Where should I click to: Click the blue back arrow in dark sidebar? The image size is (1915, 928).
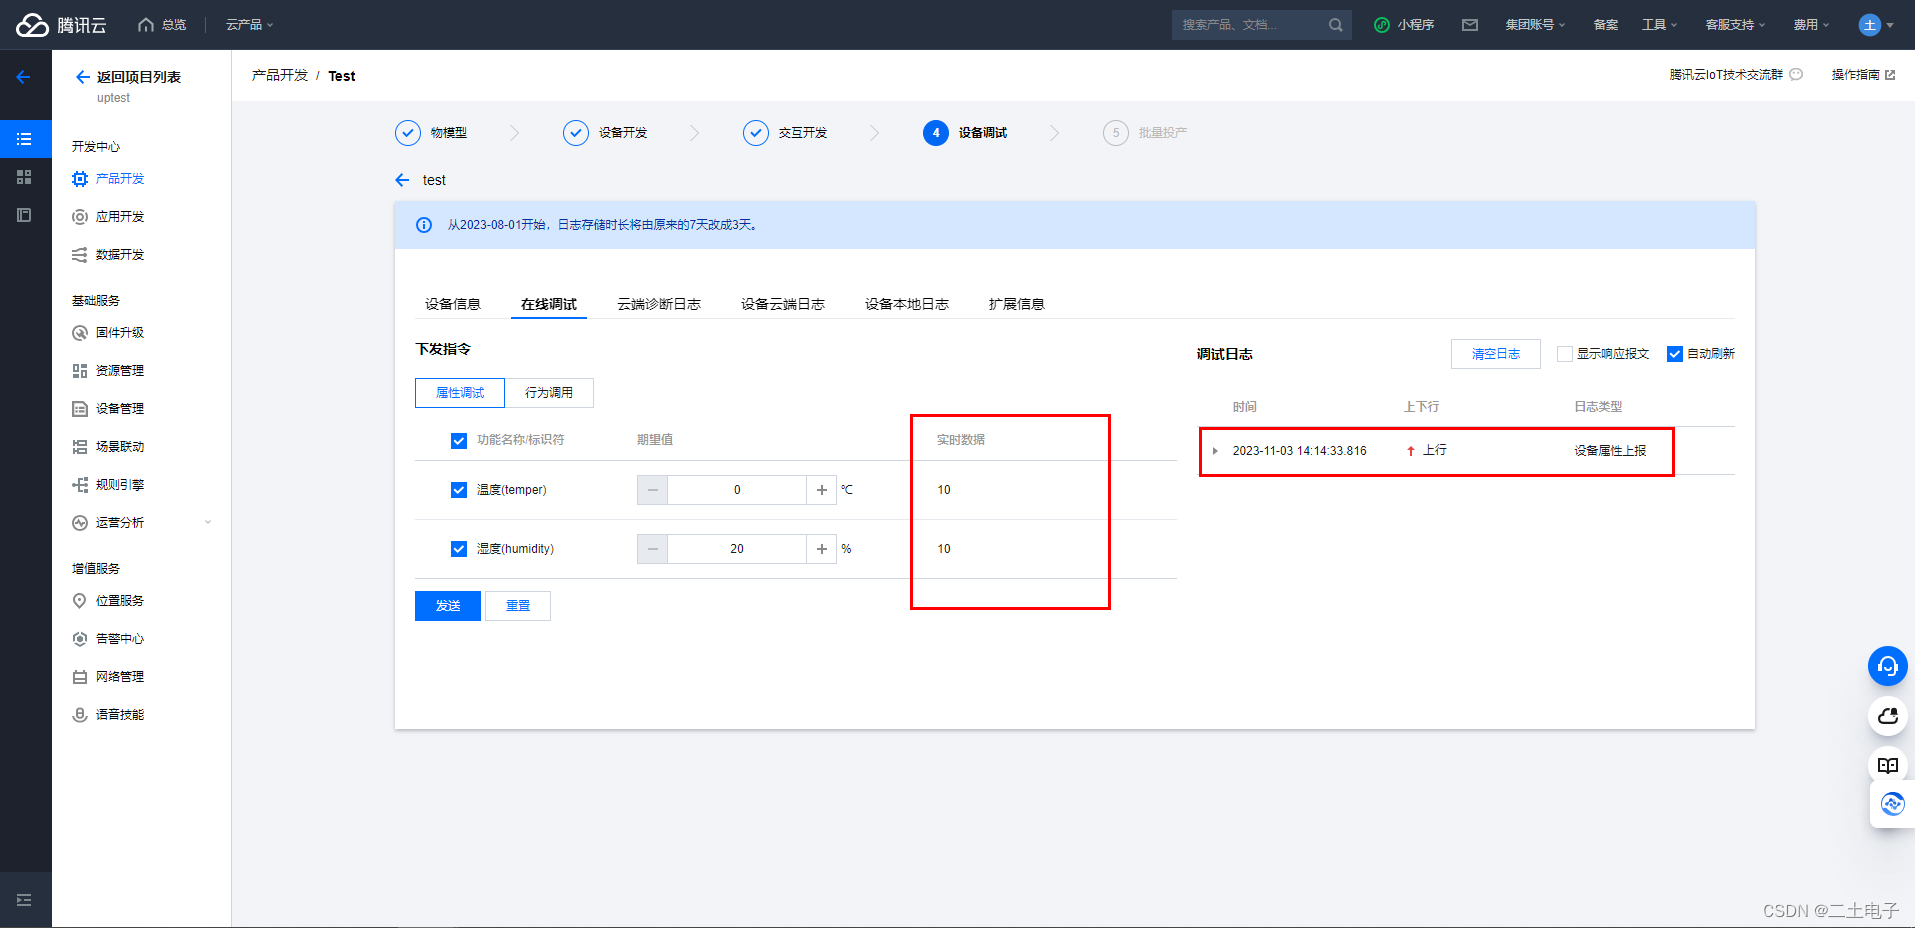(23, 77)
